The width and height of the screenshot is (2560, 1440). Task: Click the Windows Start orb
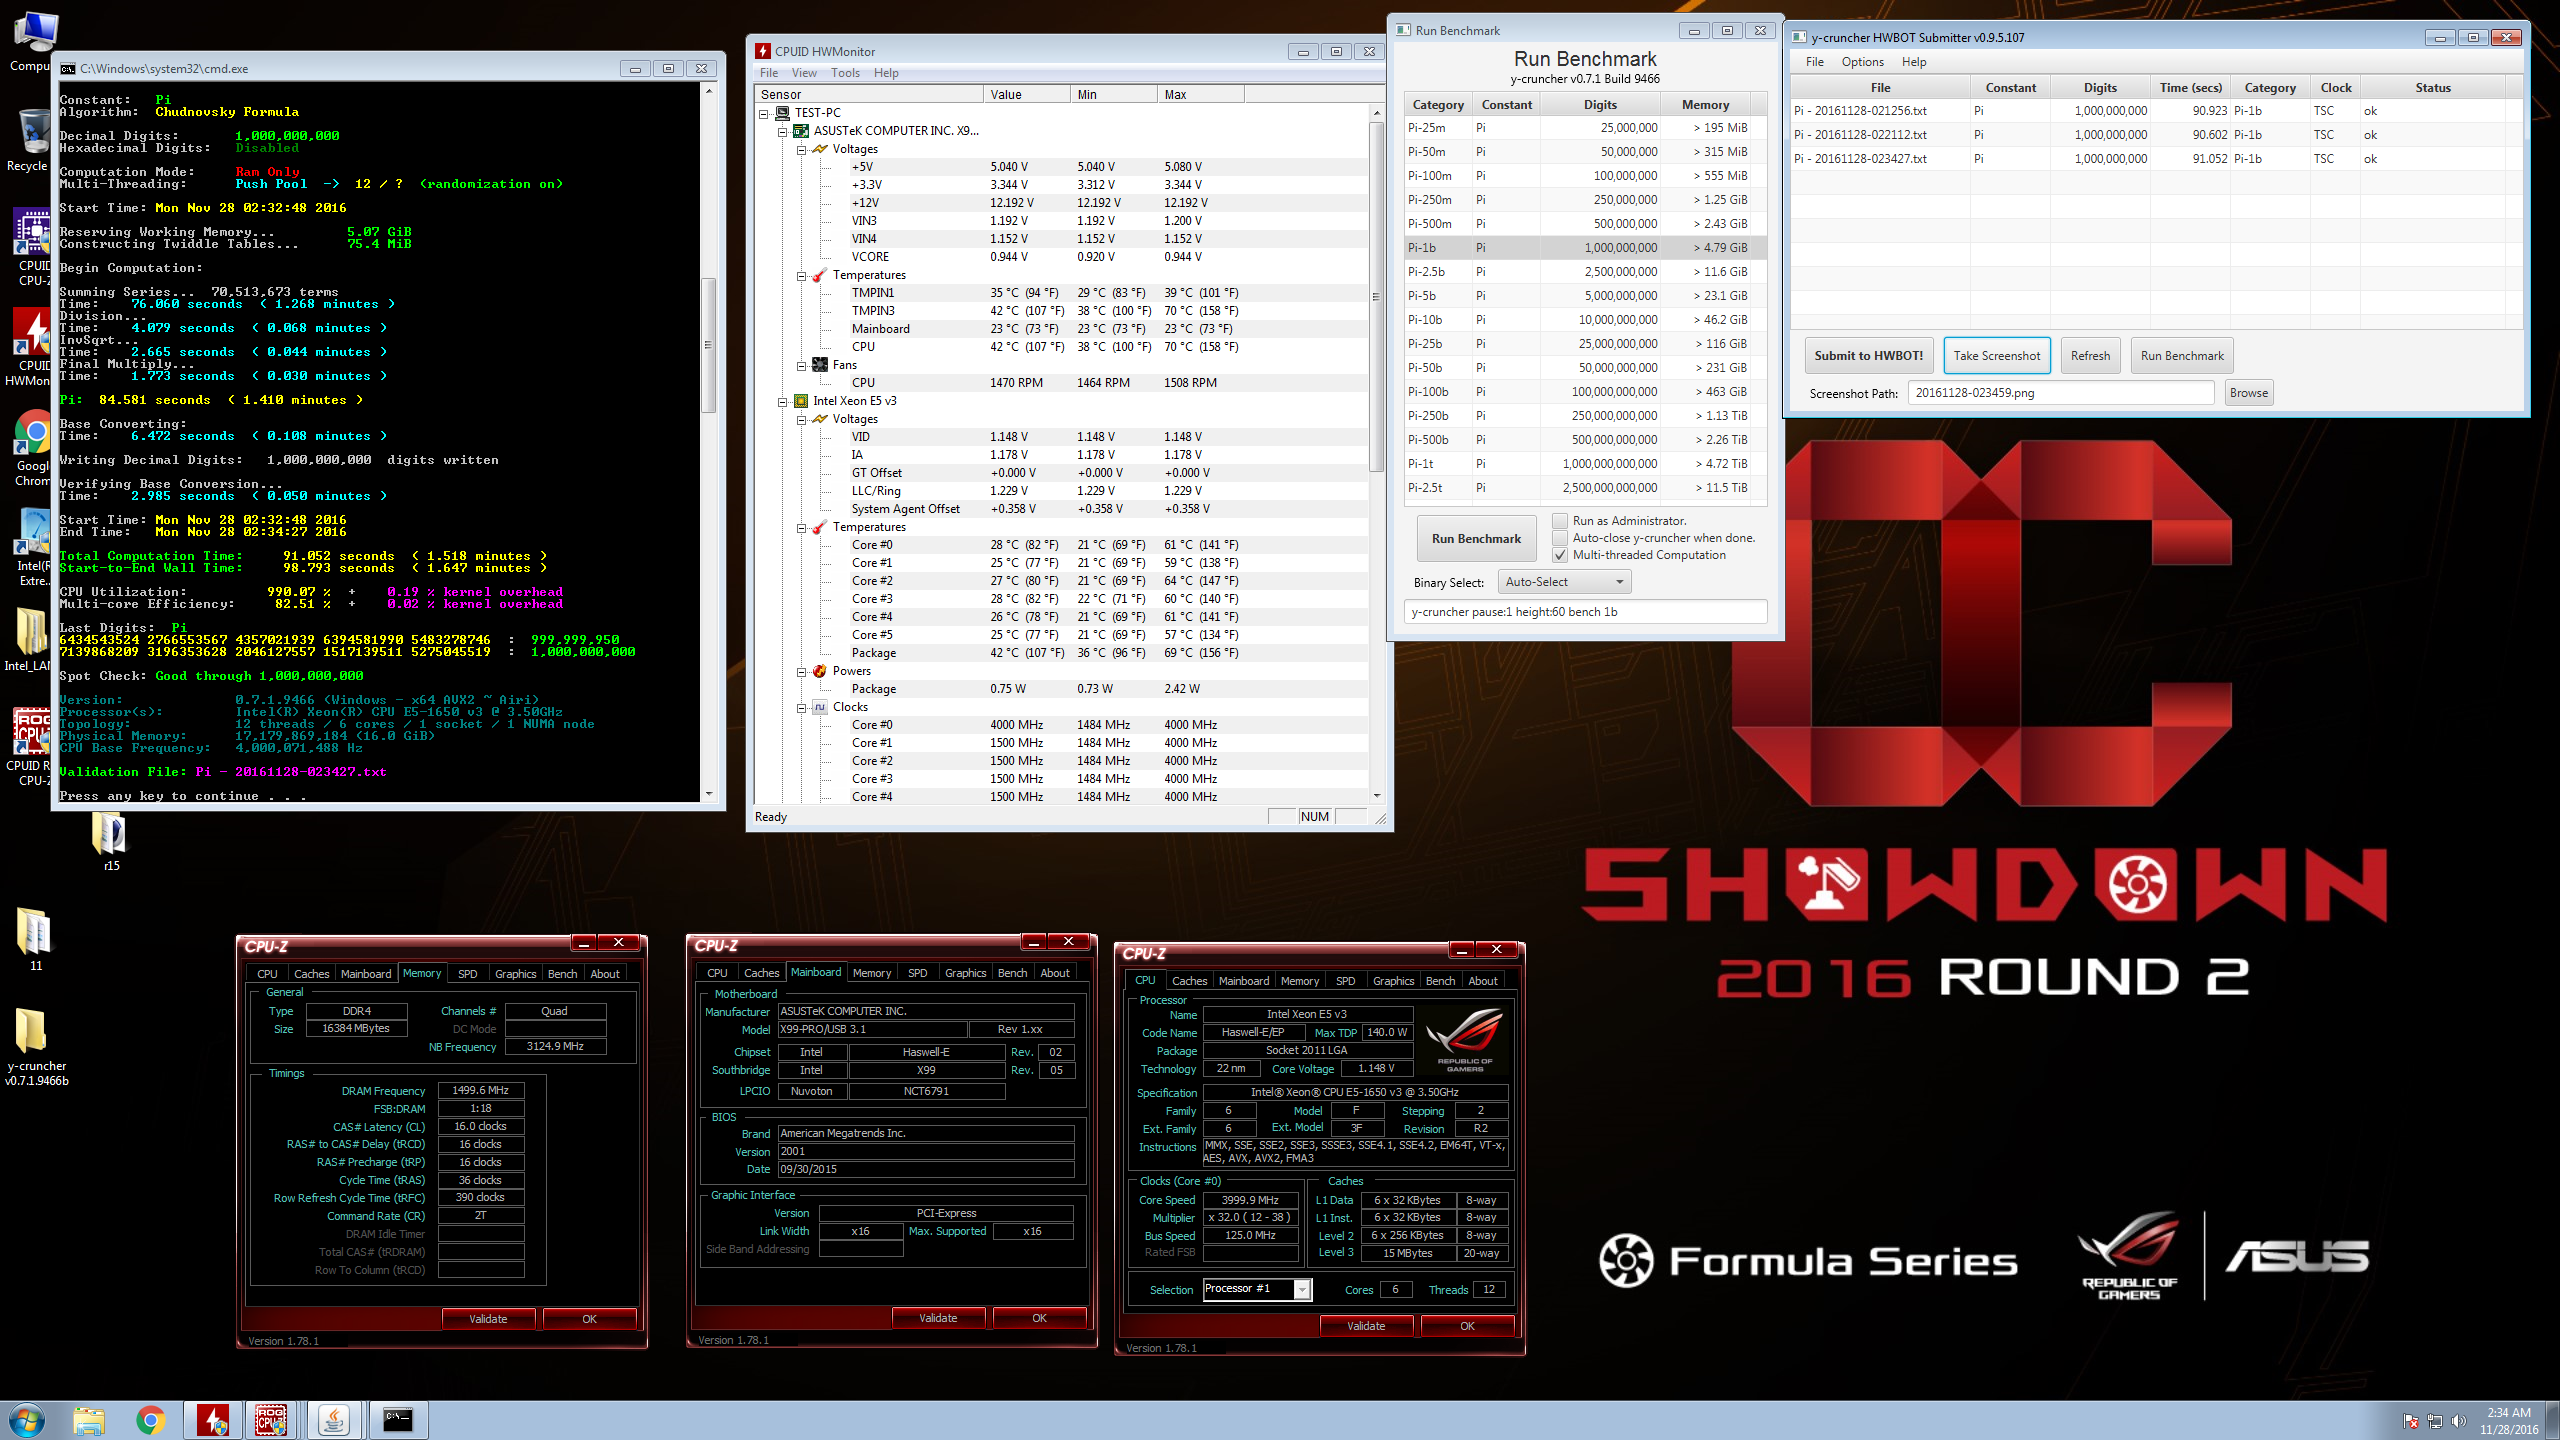point(26,1420)
